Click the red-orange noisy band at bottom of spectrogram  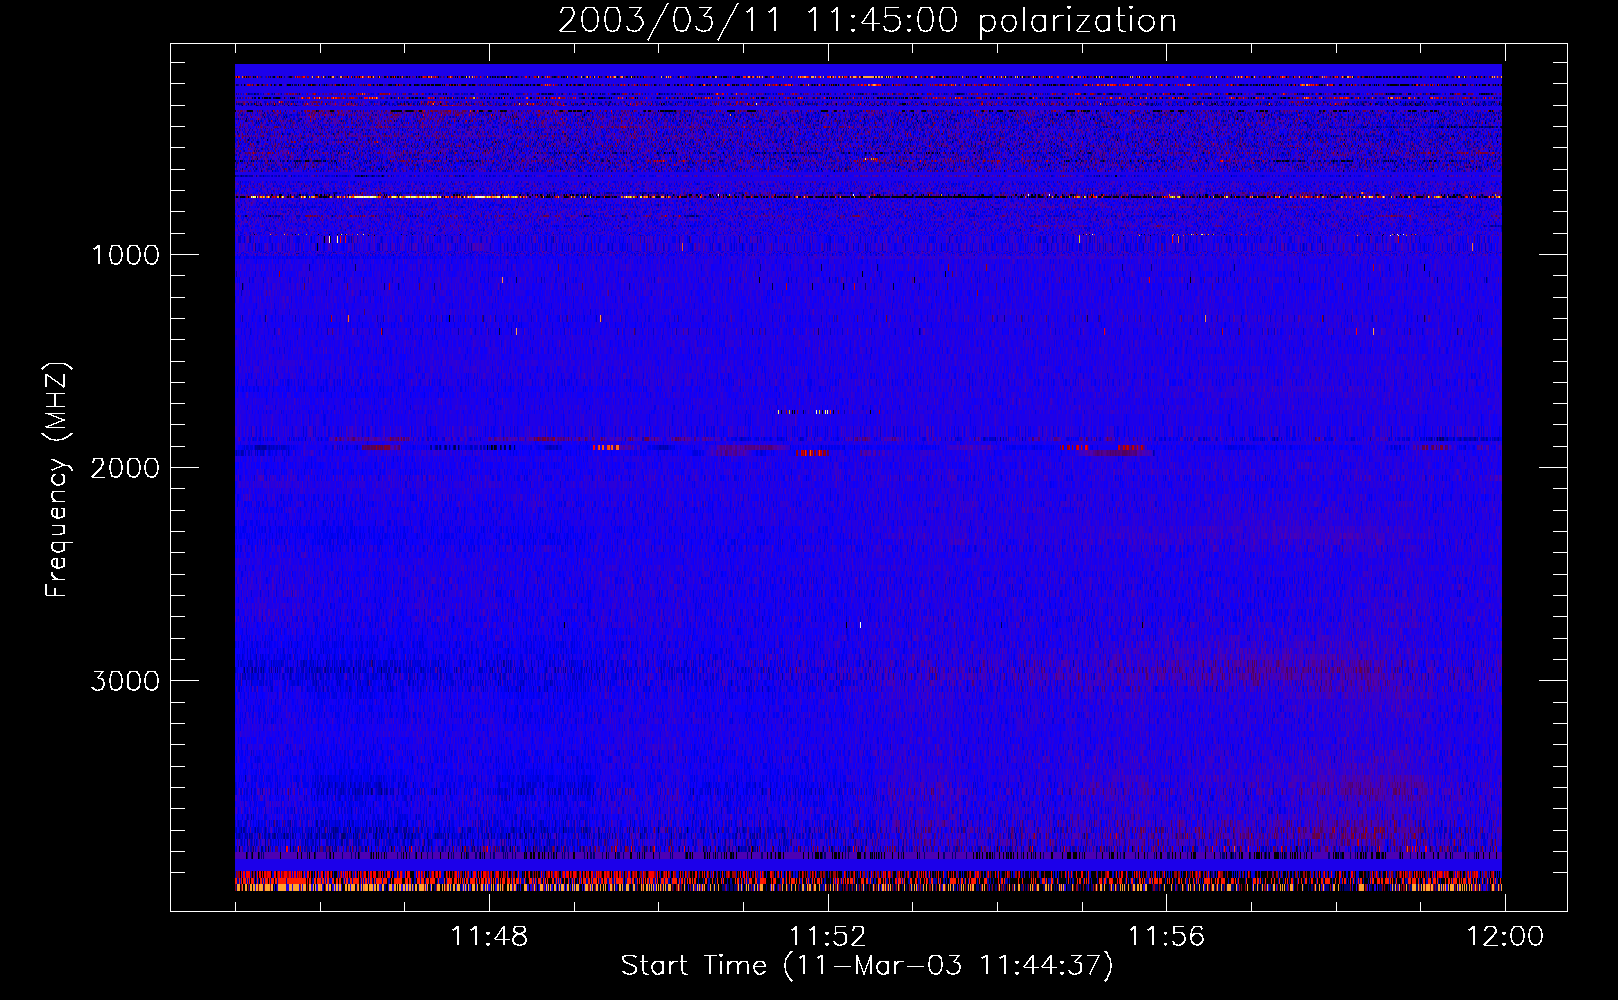tap(868, 881)
